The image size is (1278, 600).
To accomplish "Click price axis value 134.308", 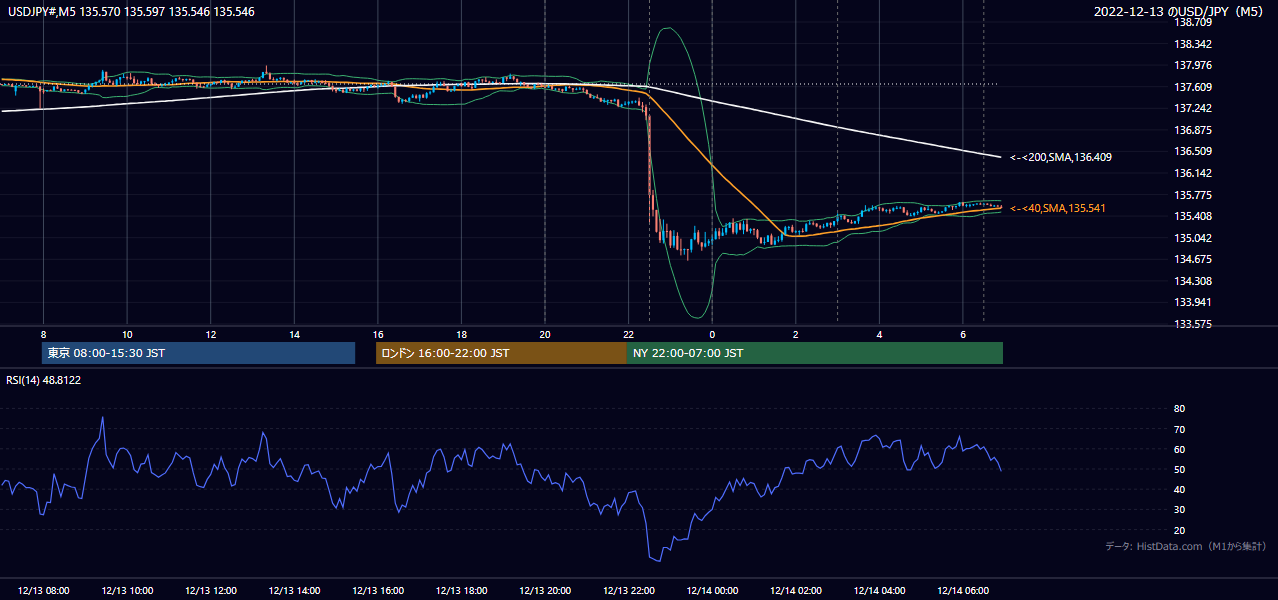I will pyautogui.click(x=1192, y=281).
